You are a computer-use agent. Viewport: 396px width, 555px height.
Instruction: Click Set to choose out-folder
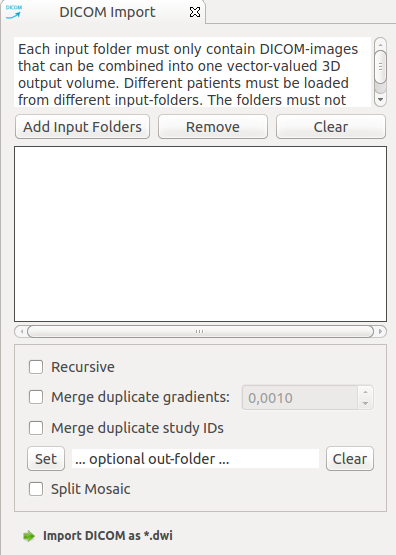click(46, 459)
